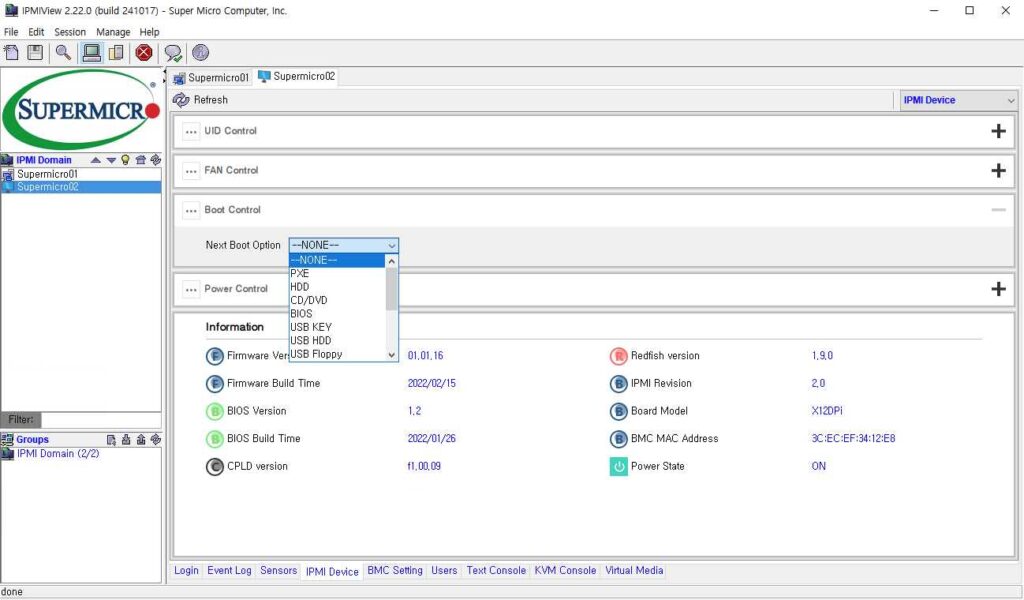Click the house icon in IPMI Domain header
Viewport: 1024px width, 600px height.
(x=140, y=160)
